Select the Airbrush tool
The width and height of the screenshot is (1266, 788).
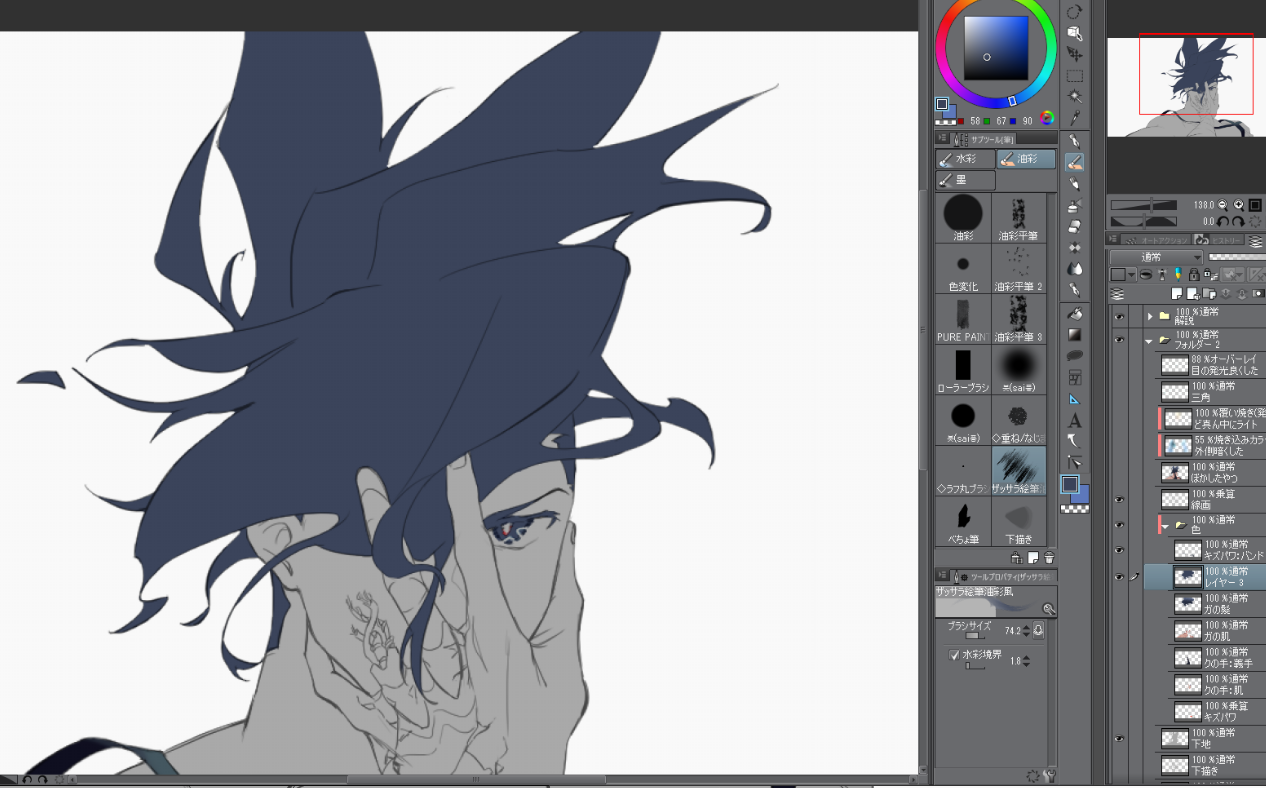pyautogui.click(x=1074, y=205)
